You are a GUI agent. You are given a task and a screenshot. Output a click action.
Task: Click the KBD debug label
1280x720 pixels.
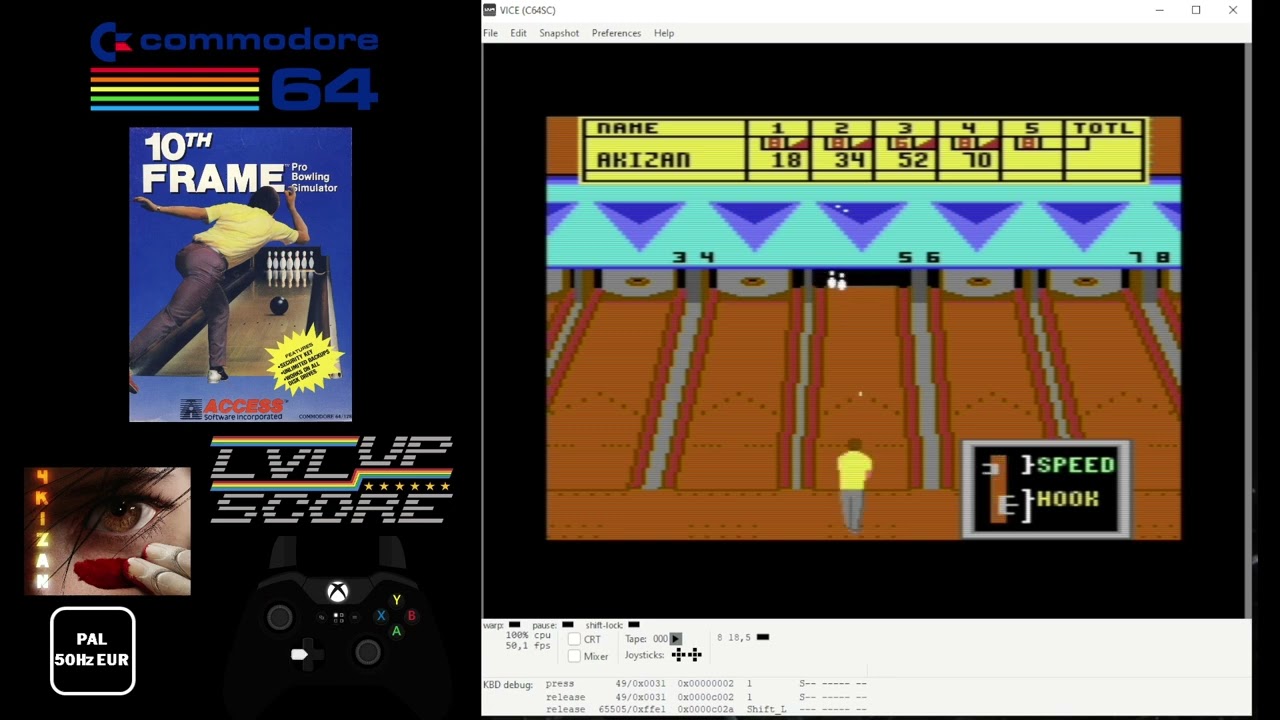point(508,685)
